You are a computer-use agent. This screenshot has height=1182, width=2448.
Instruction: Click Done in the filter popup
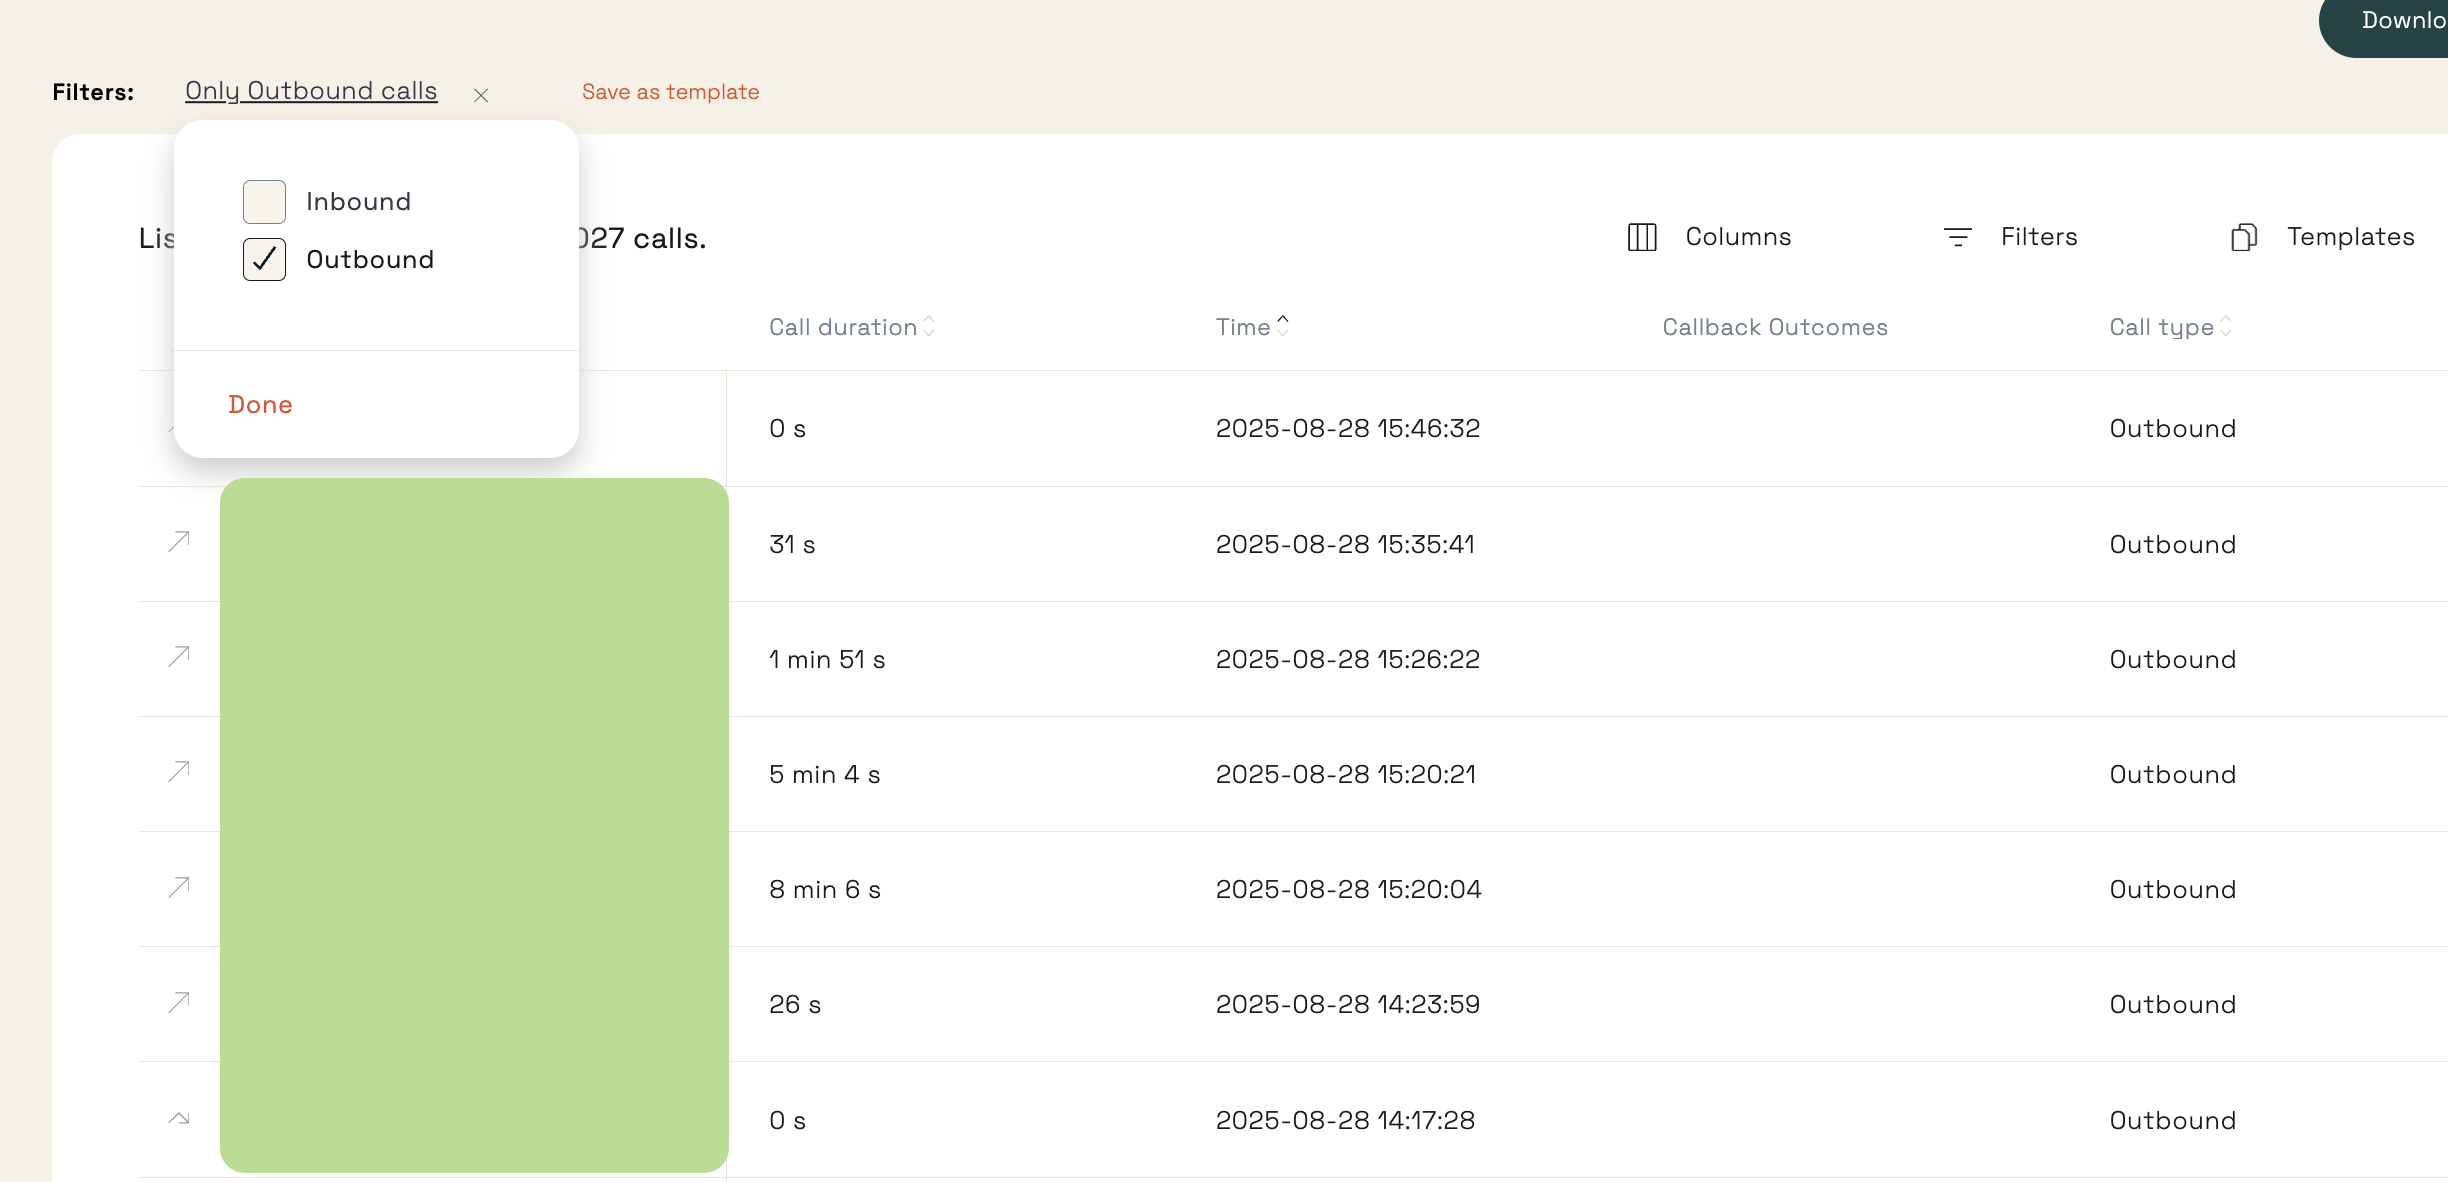[260, 405]
